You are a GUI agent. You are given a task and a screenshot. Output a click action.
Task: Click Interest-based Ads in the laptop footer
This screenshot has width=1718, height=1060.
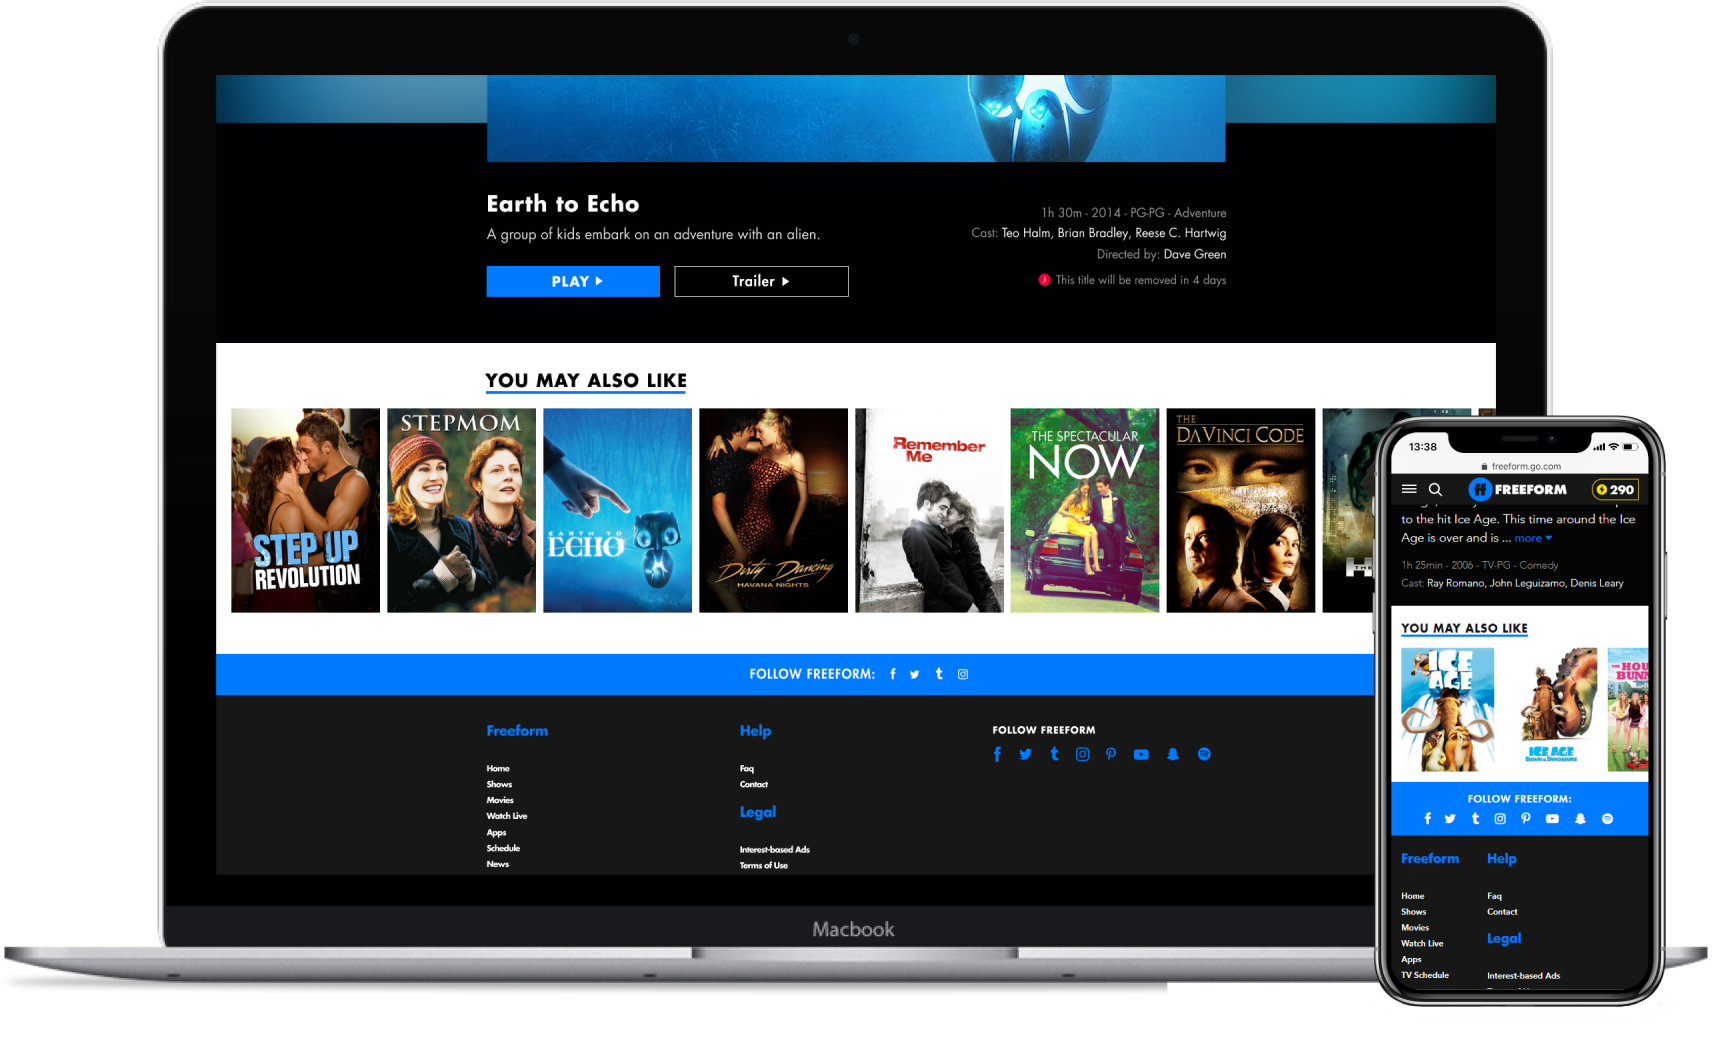[775, 850]
